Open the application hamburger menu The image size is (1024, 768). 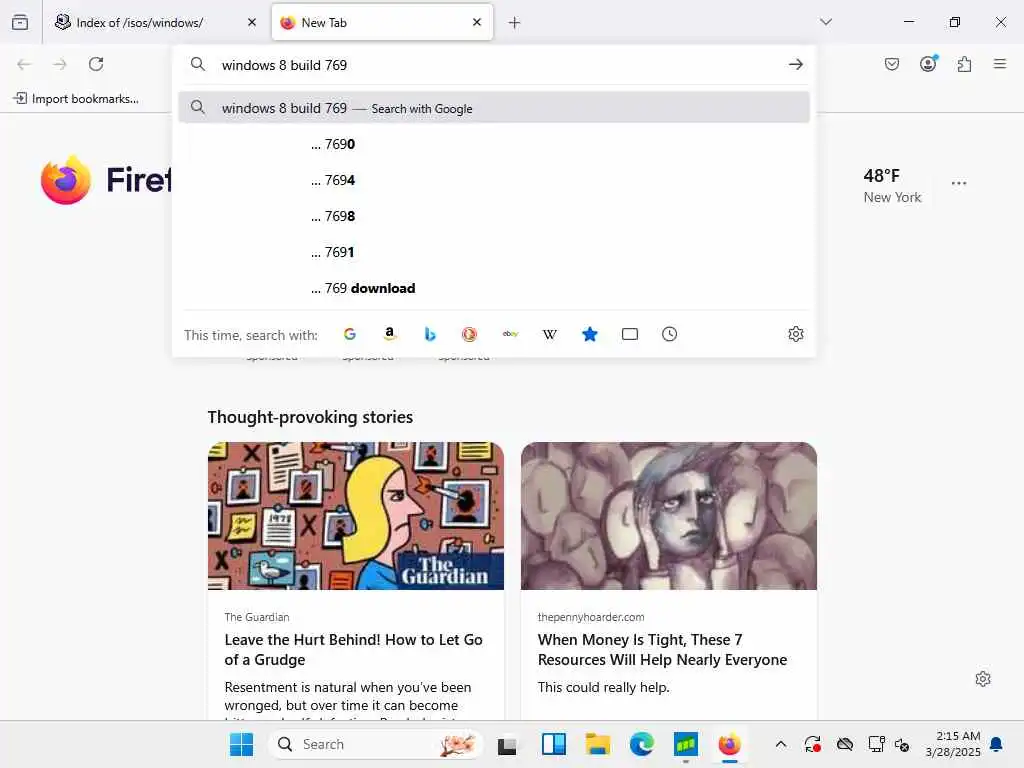click(x=1000, y=64)
